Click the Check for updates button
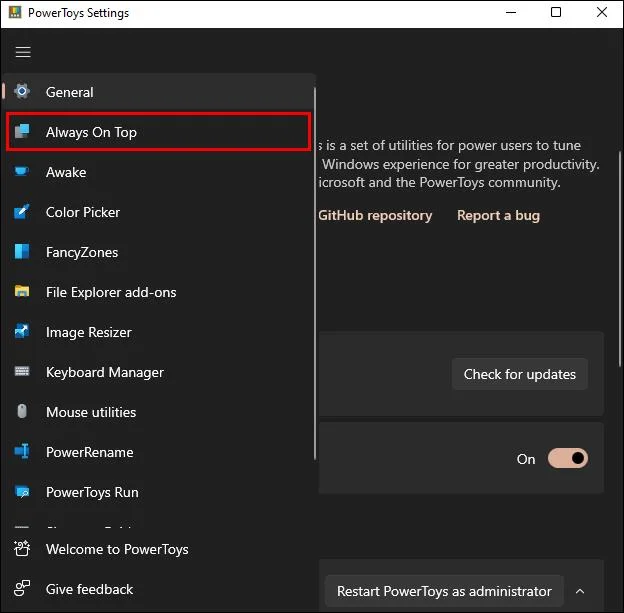 pos(519,374)
